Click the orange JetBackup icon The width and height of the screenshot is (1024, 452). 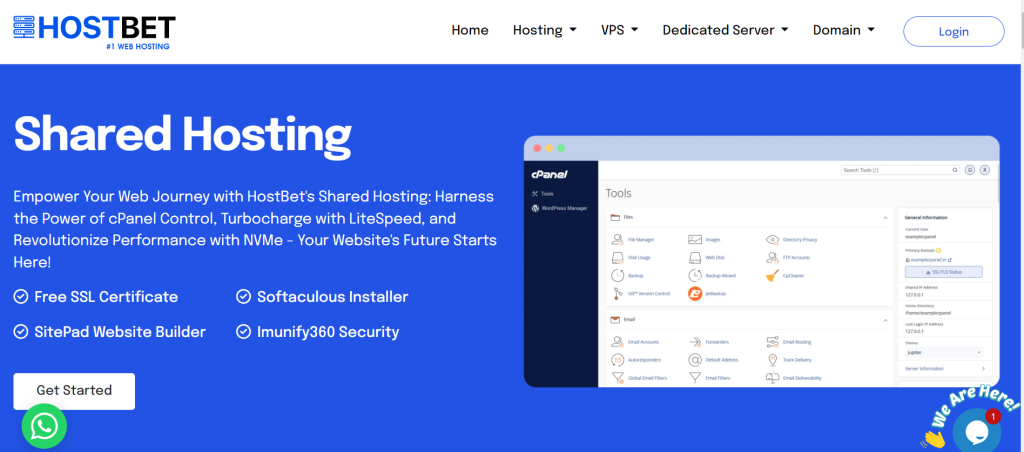[x=695, y=293]
